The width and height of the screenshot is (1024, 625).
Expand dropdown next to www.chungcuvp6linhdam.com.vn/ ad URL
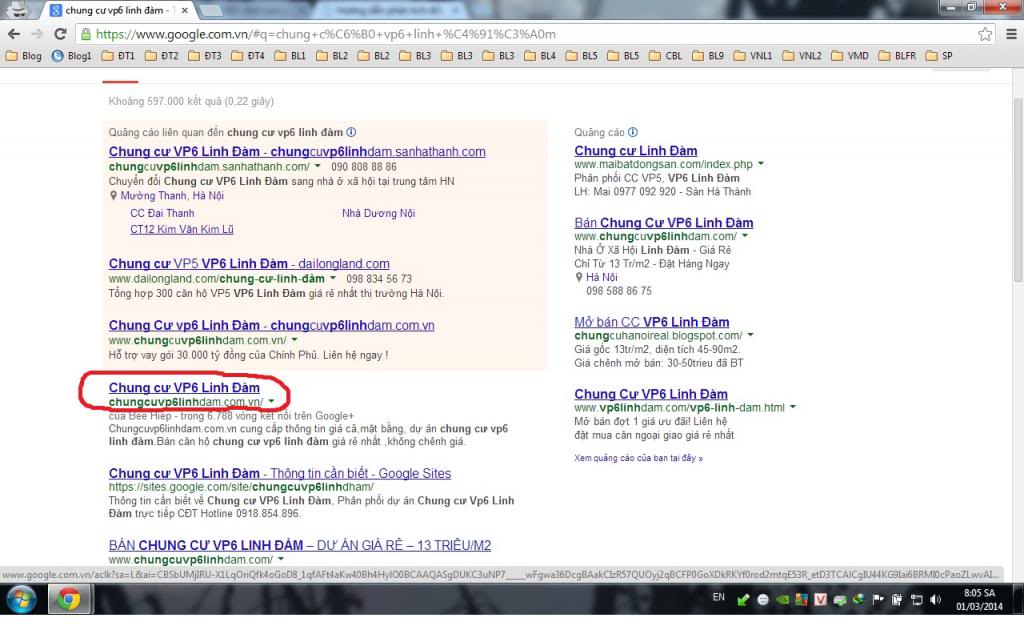point(294,340)
